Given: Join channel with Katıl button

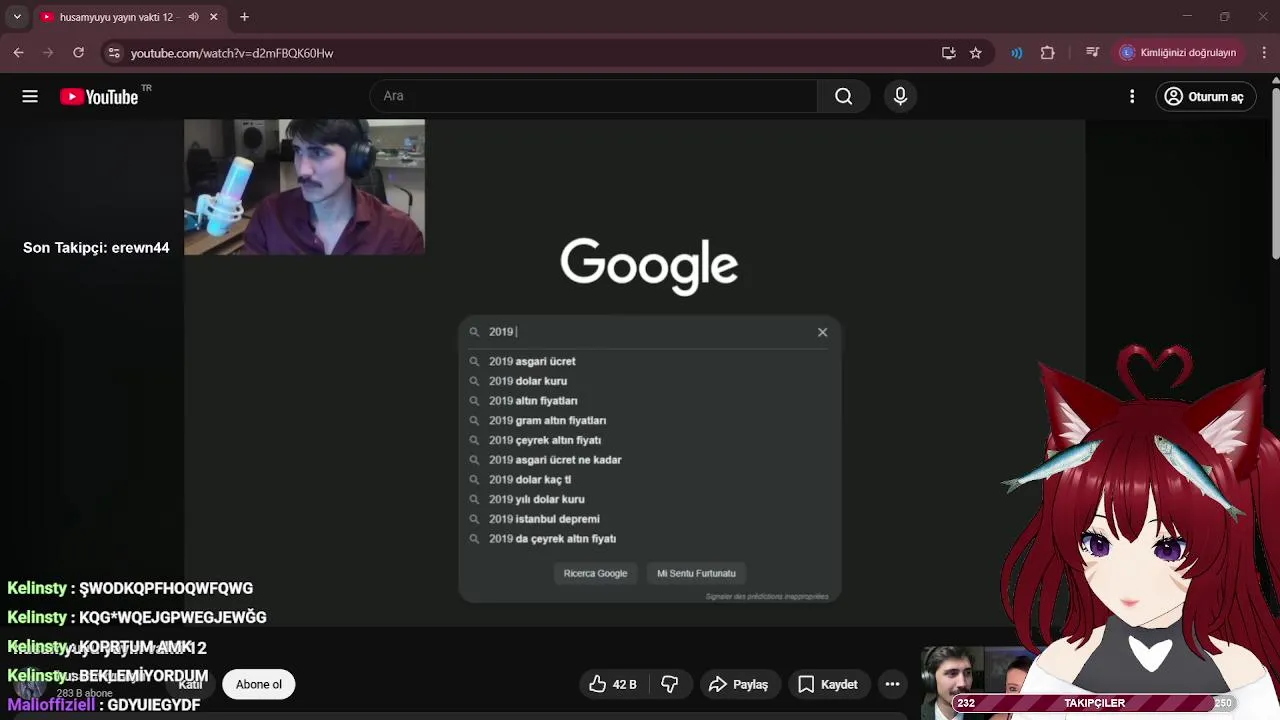Looking at the screenshot, I should pyautogui.click(x=190, y=684).
